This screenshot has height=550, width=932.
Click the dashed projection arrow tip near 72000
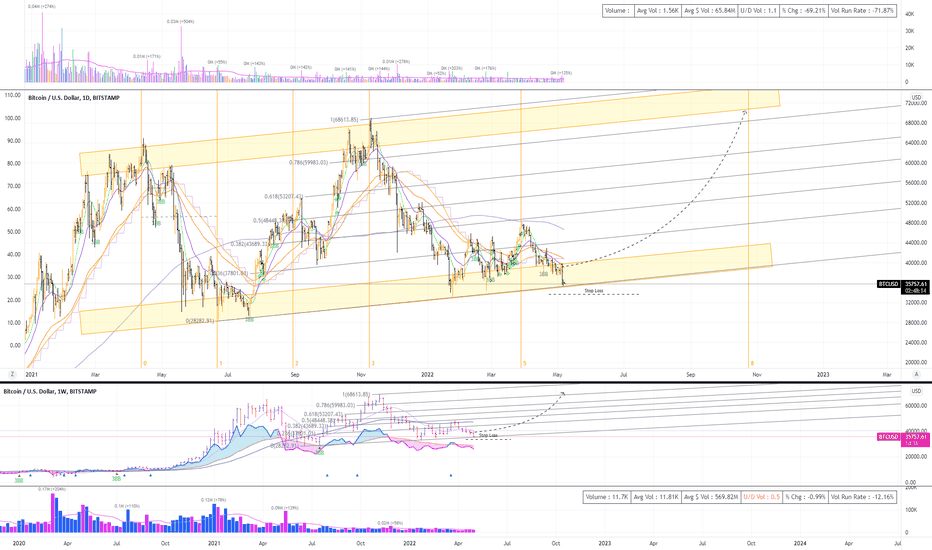tap(744, 111)
